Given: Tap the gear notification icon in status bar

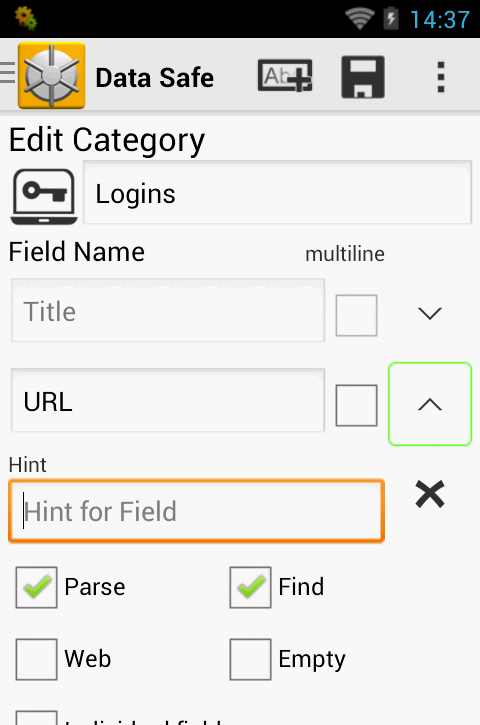Looking at the screenshot, I should click(26, 18).
